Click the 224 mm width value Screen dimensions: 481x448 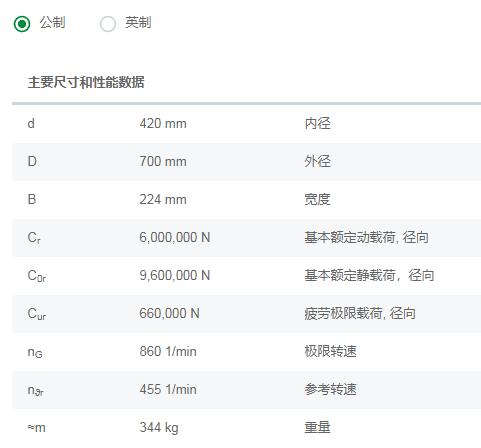click(163, 200)
